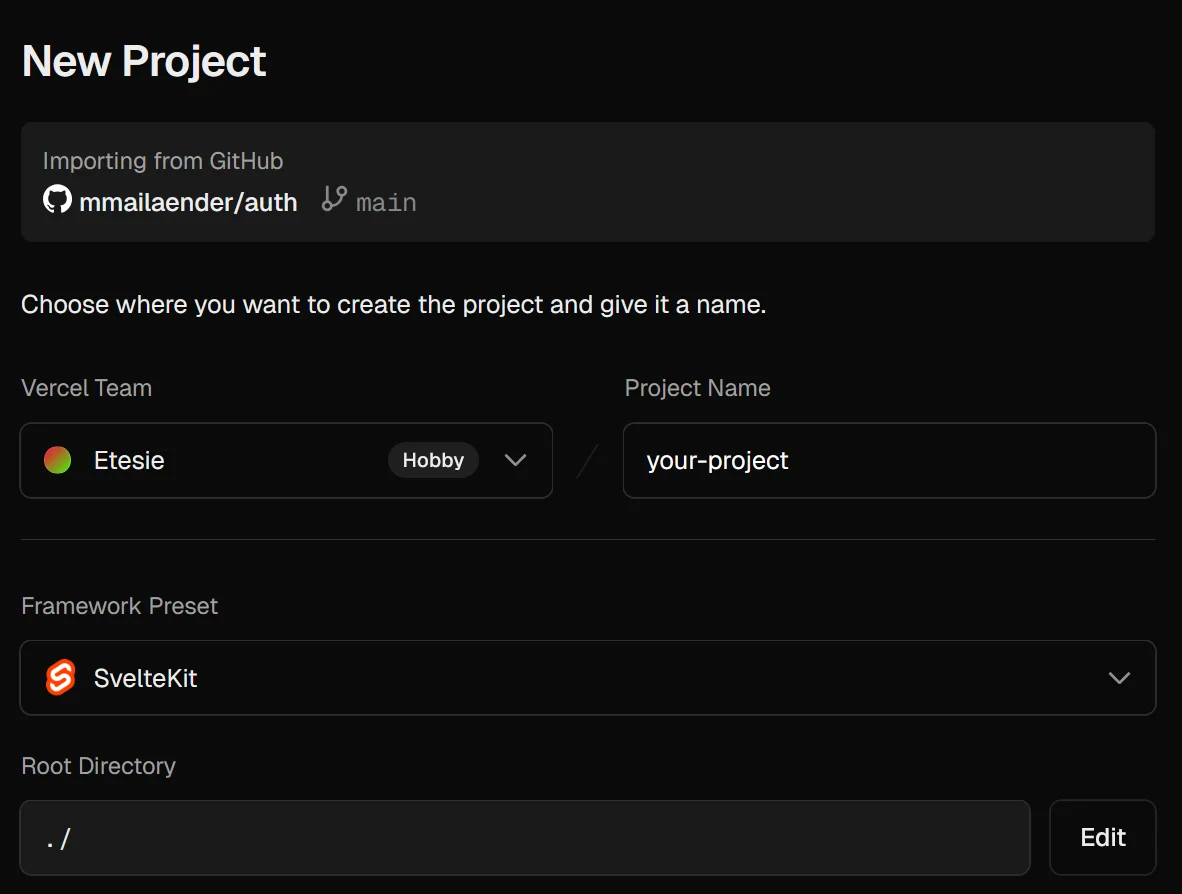The height and width of the screenshot is (894, 1182).
Task: Click the git branch icon beside main
Action: click(336, 200)
